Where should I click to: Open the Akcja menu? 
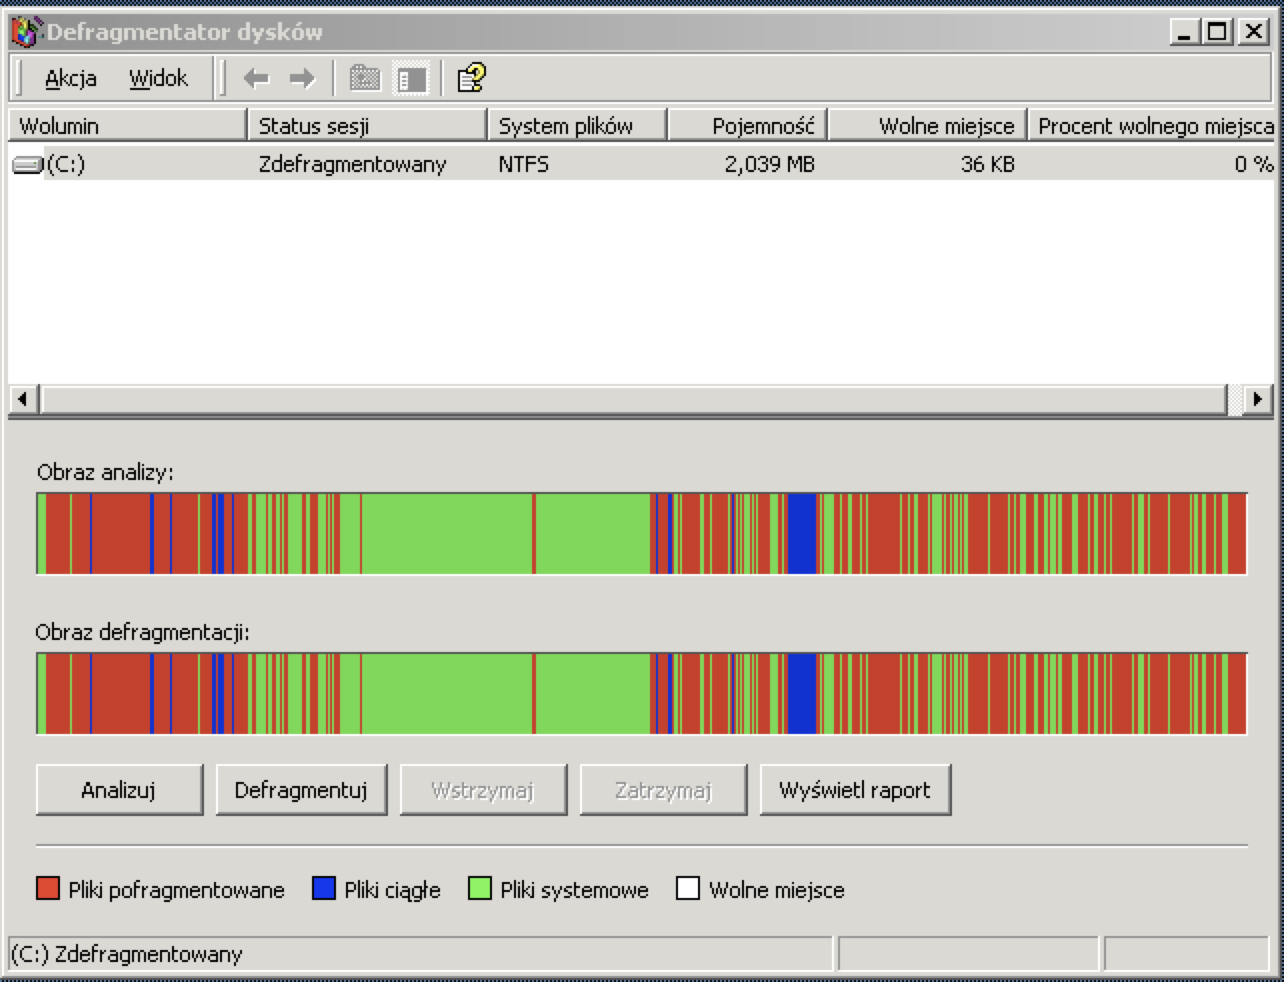(70, 78)
